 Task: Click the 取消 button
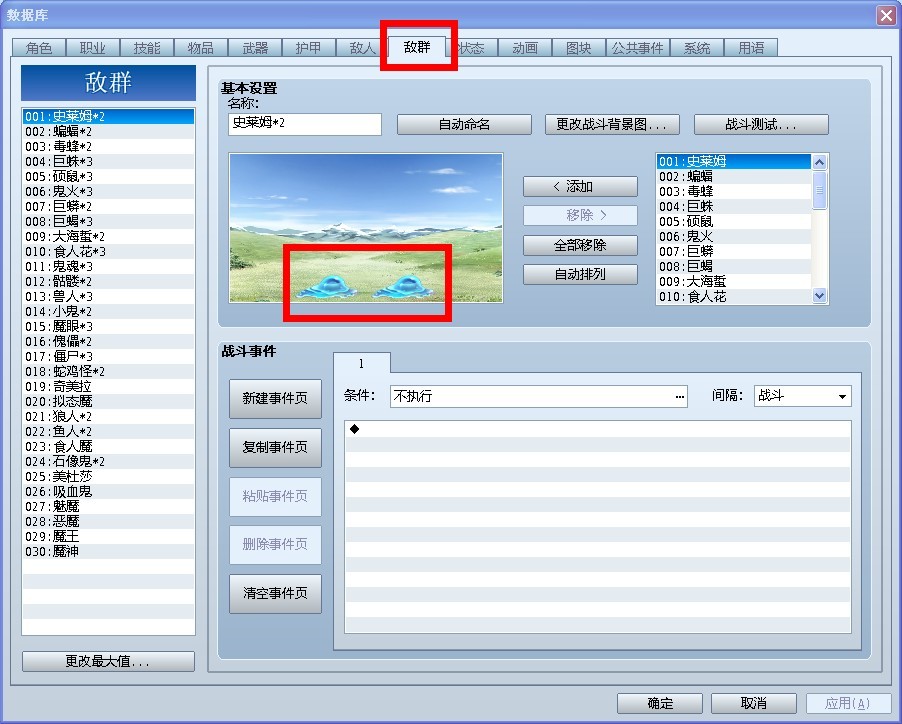754,703
